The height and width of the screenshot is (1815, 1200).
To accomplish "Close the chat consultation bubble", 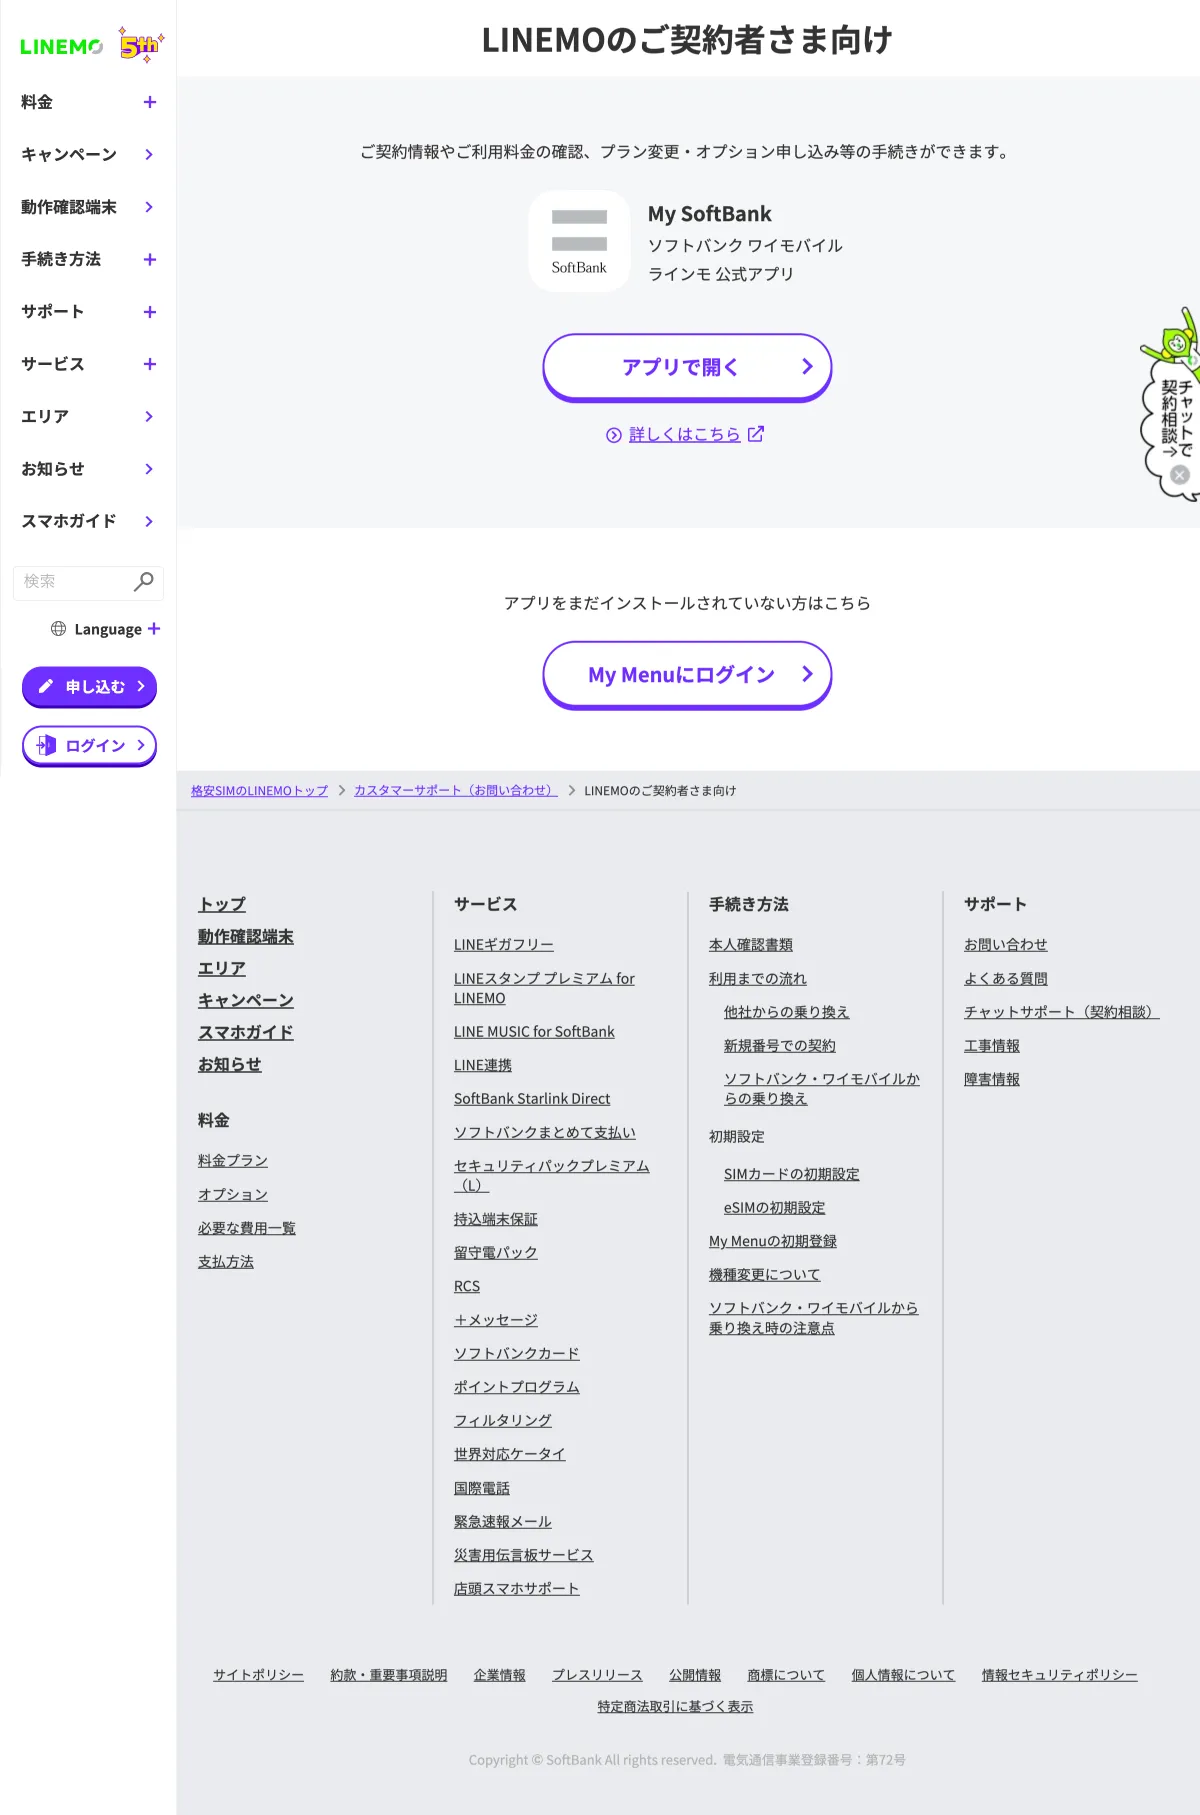I will (x=1180, y=475).
